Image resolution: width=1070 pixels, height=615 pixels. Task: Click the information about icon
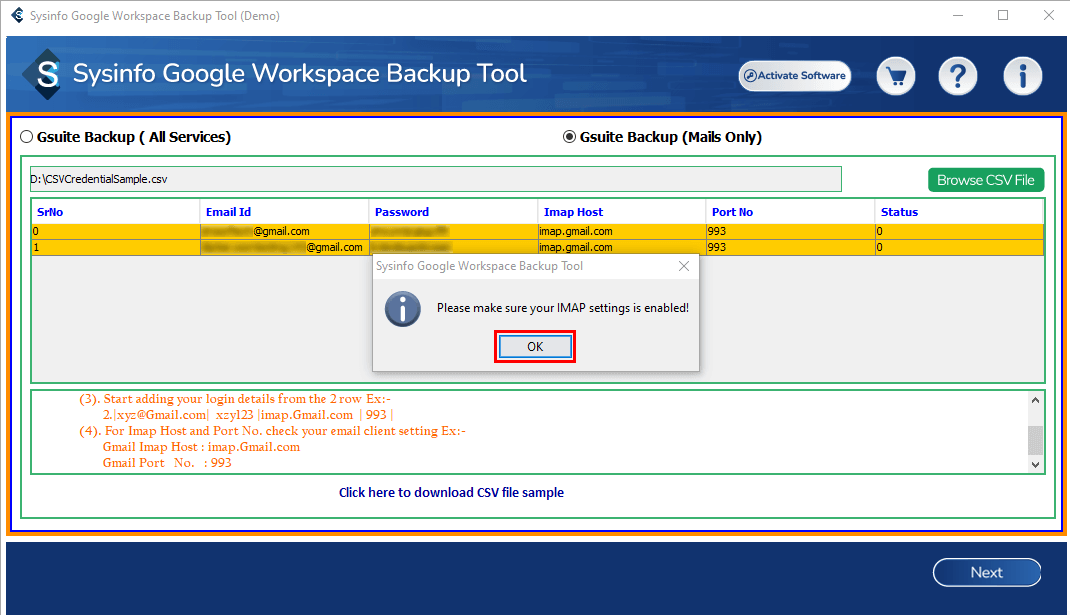(x=1023, y=76)
